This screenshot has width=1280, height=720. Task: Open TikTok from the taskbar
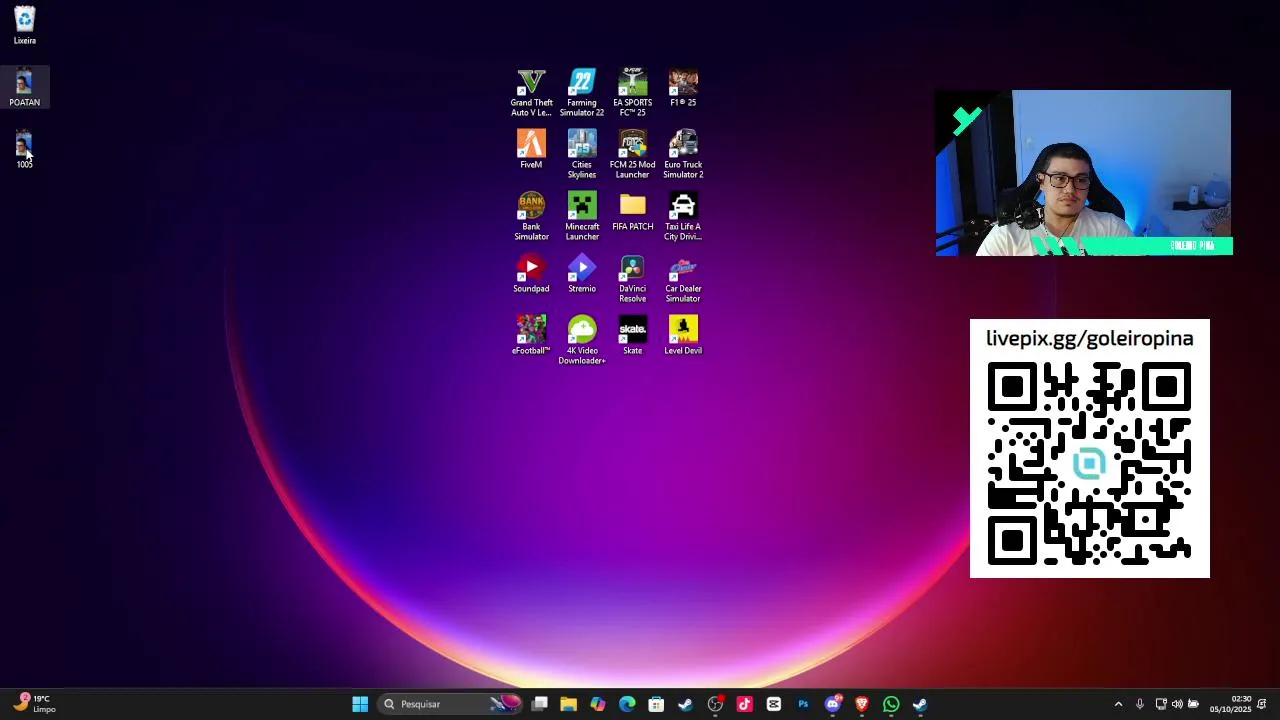pos(744,704)
